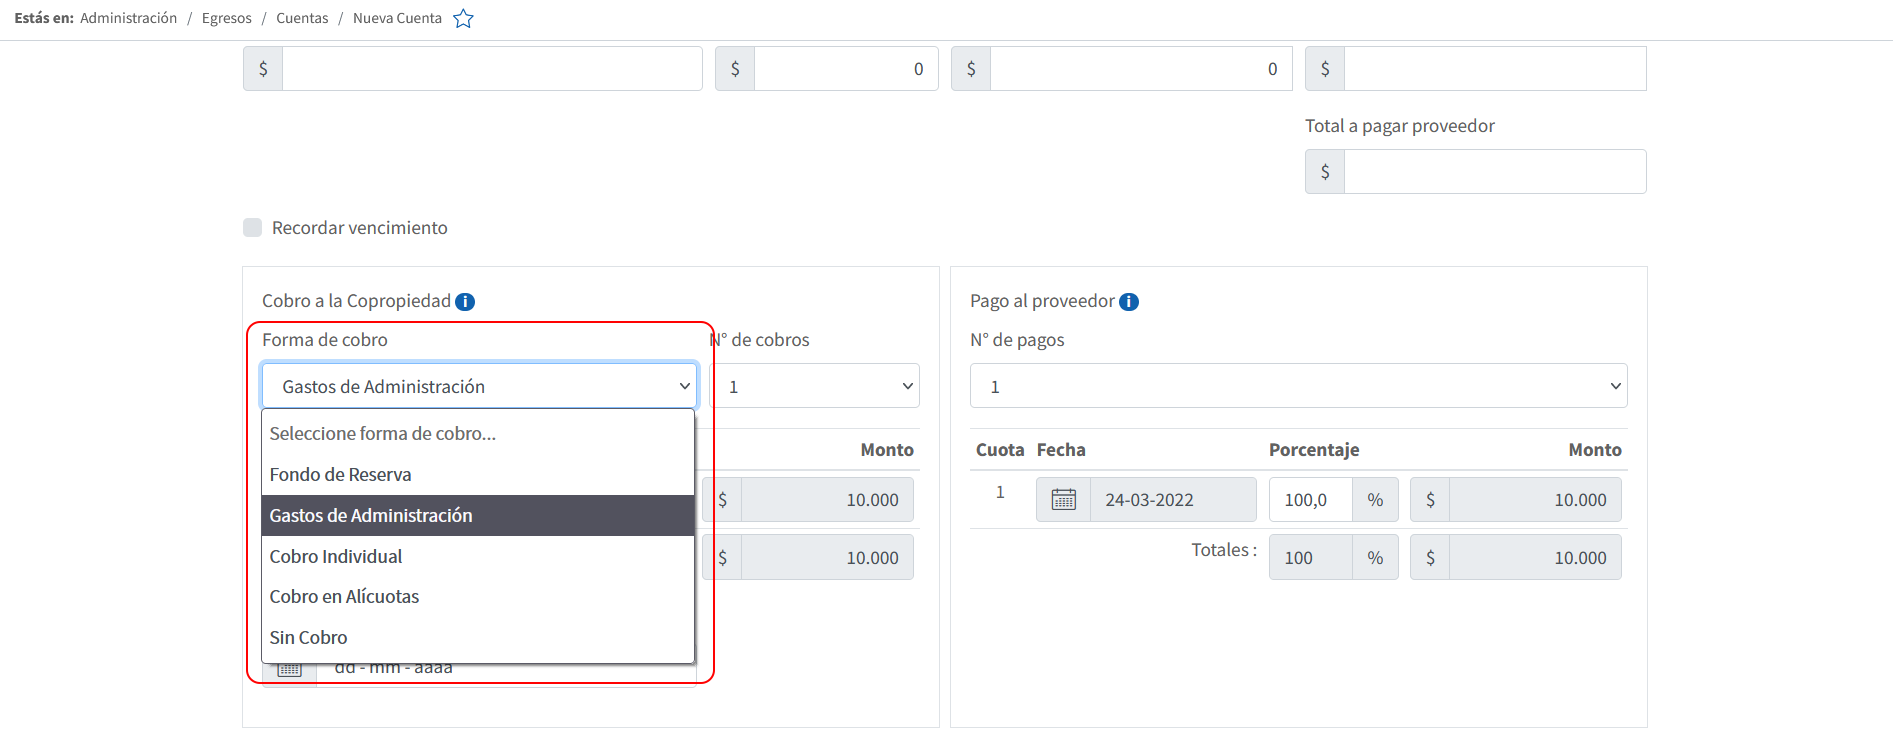The height and width of the screenshot is (742, 1893).
Task: Select the 10.000 amount in payment row 1
Action: pos(1535,499)
